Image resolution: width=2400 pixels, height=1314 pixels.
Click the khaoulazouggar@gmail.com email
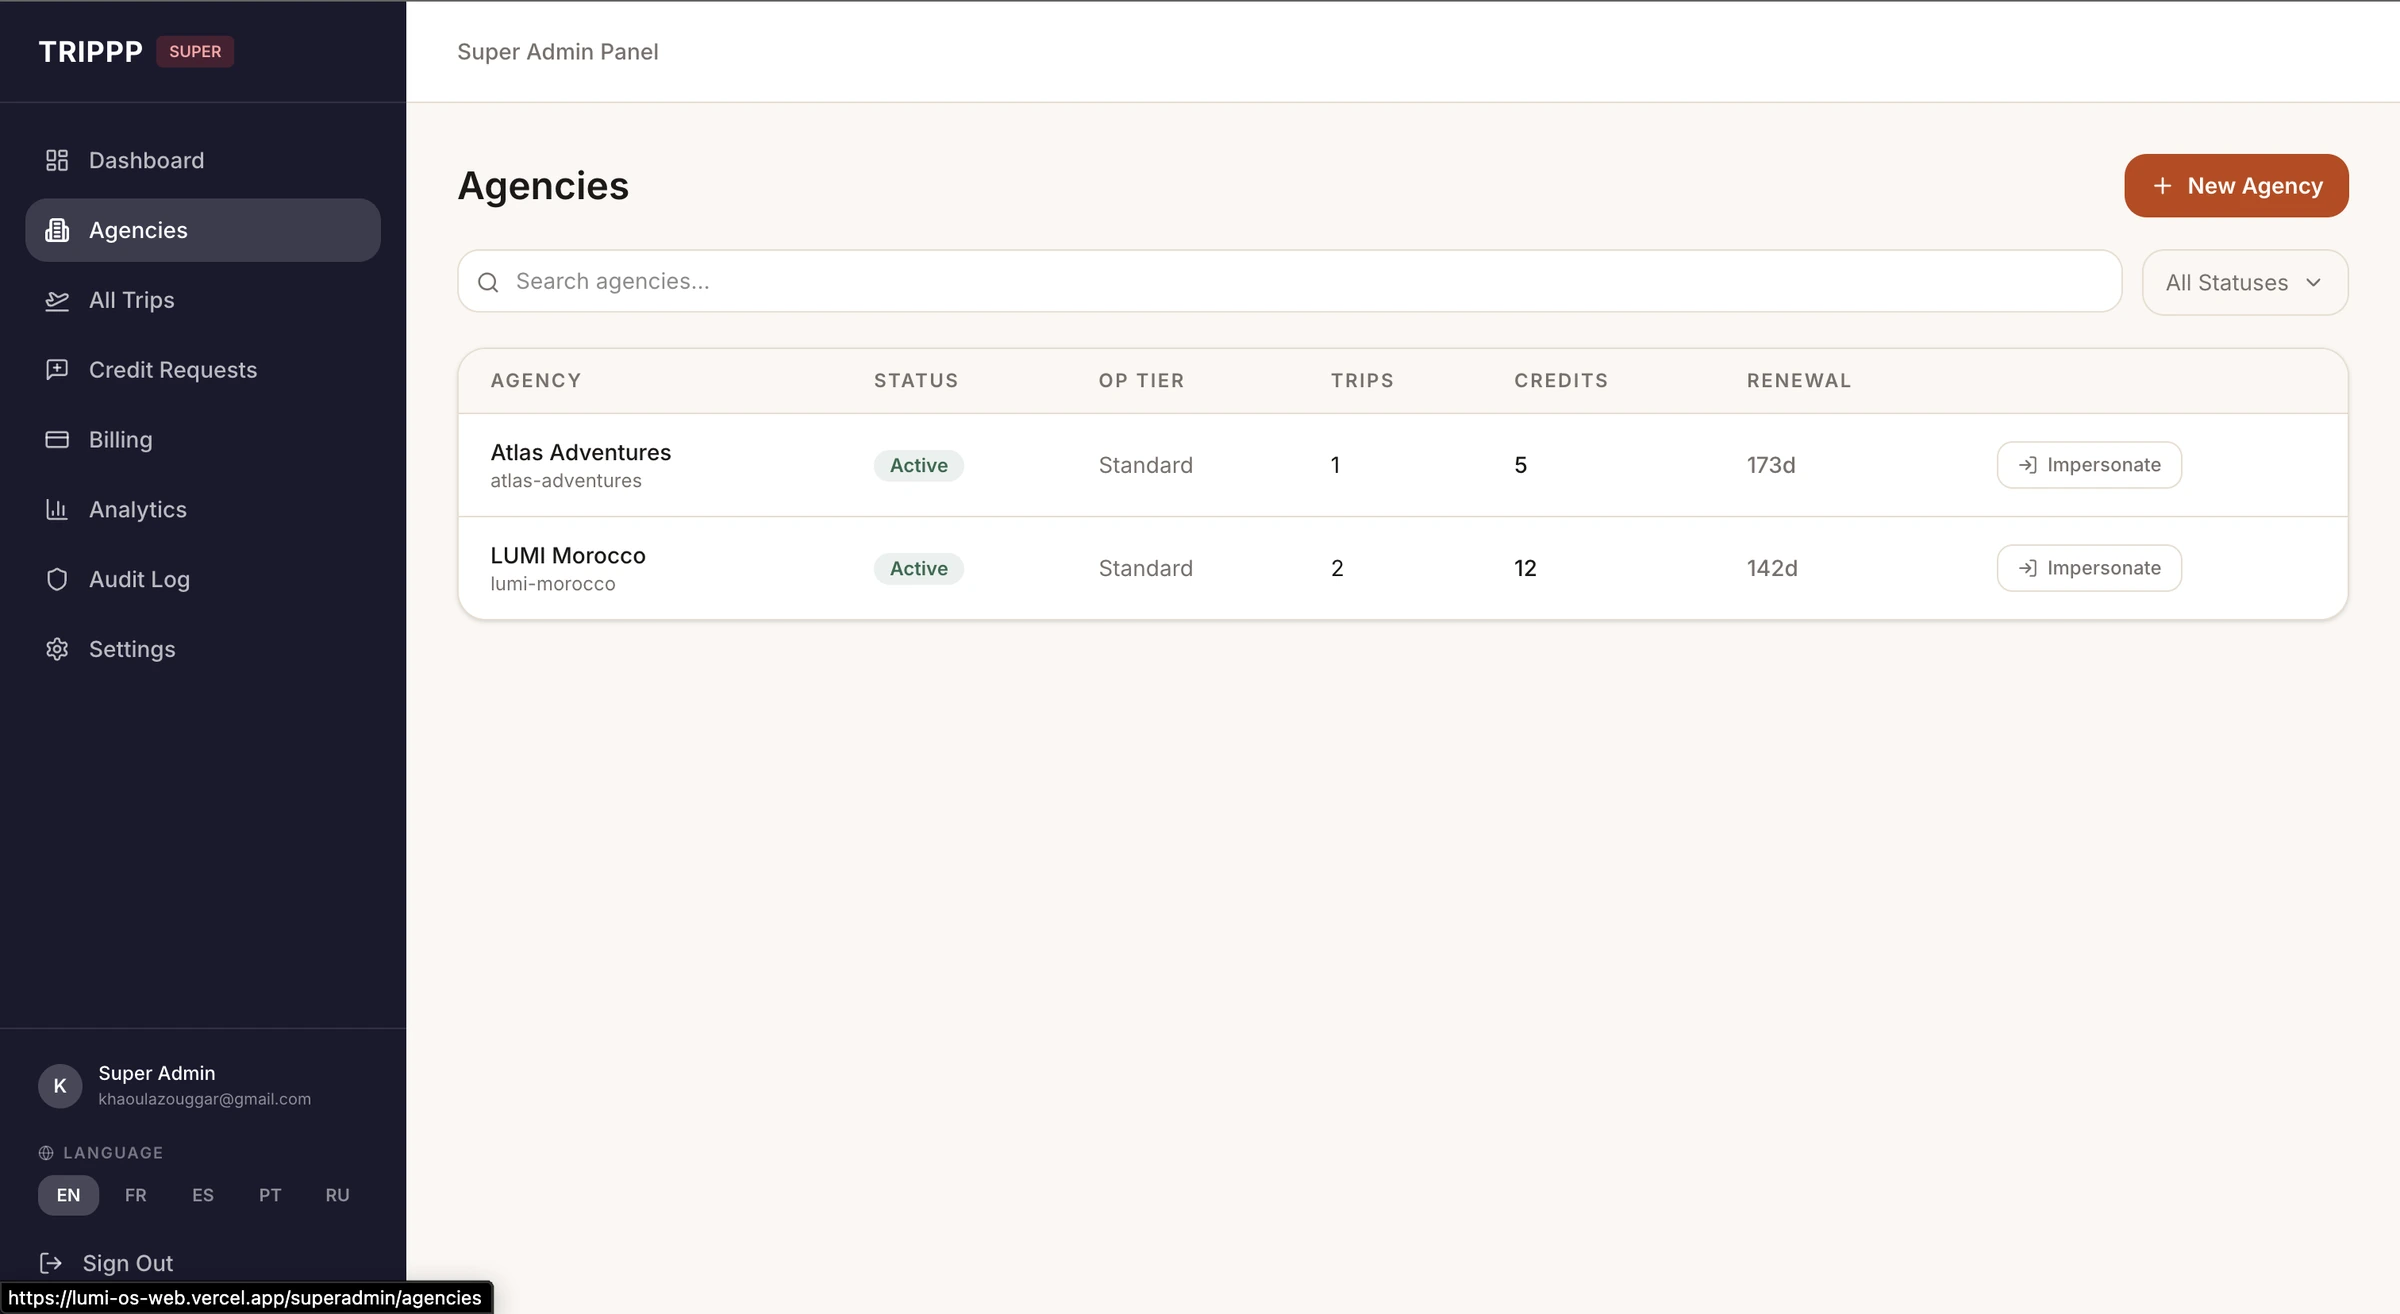coord(204,1099)
